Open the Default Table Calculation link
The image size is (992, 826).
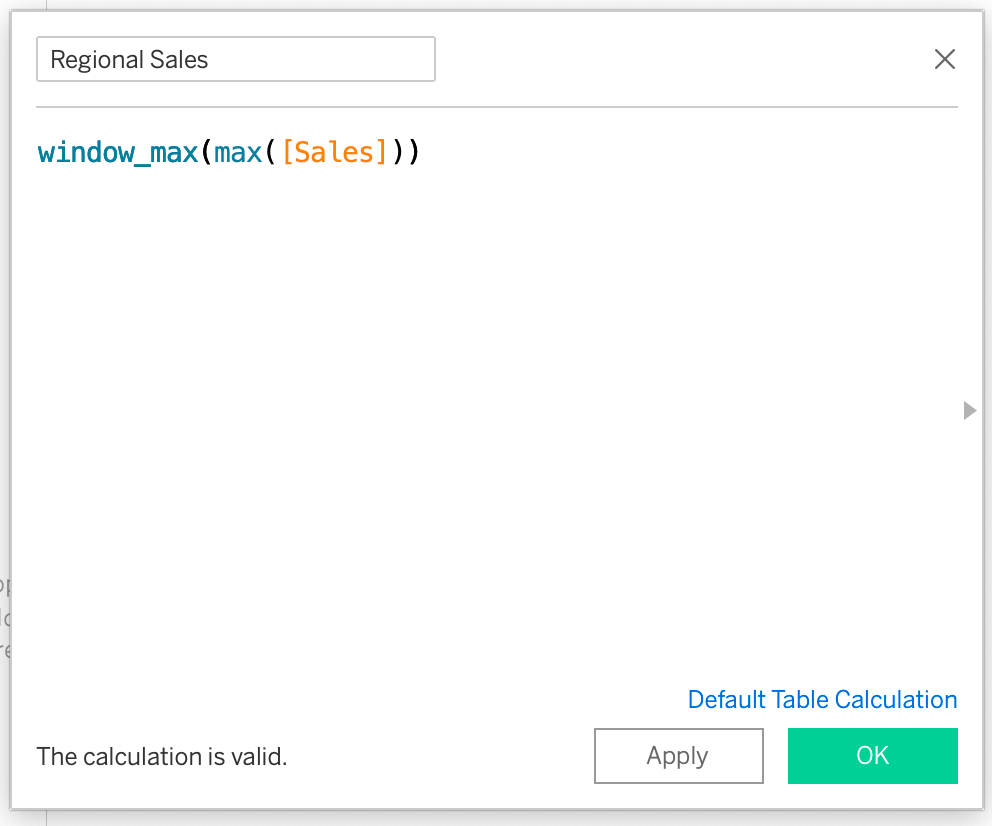(x=822, y=700)
